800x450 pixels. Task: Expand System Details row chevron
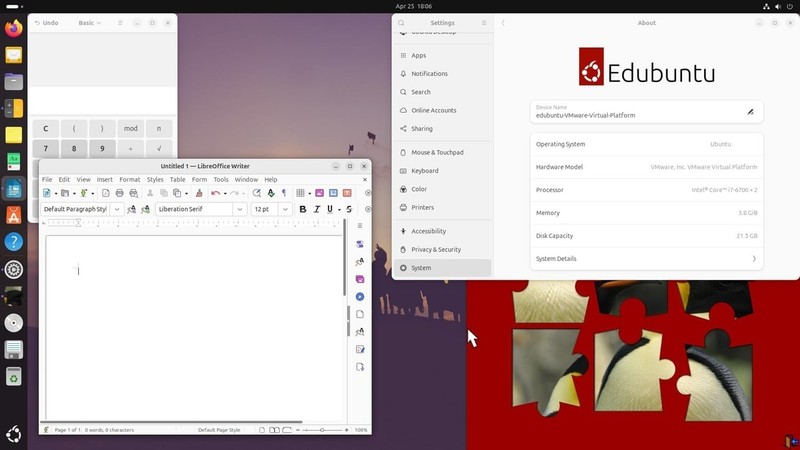pyautogui.click(x=754, y=259)
